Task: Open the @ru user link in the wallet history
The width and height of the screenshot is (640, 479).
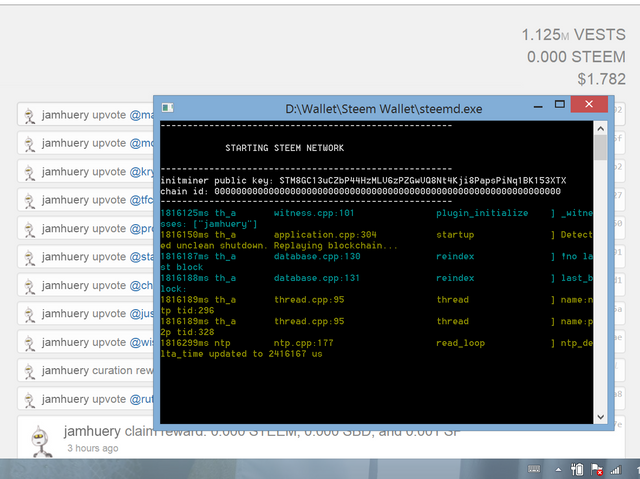Action: [141, 399]
